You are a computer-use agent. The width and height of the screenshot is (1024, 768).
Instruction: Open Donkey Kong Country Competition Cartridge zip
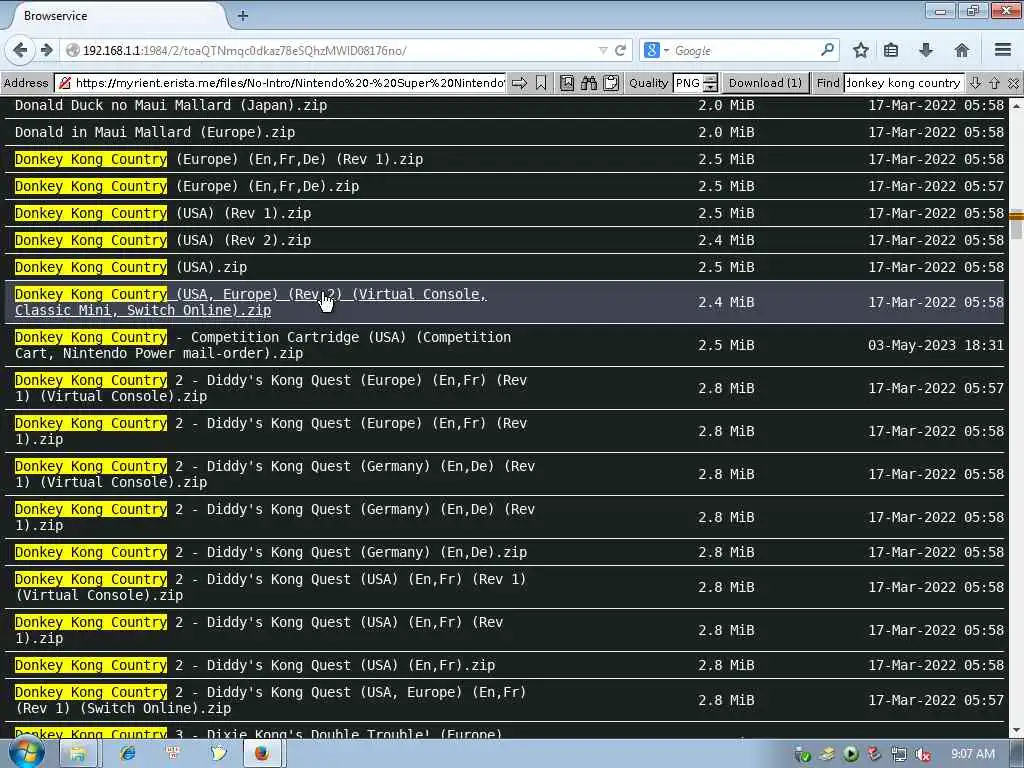(263, 345)
